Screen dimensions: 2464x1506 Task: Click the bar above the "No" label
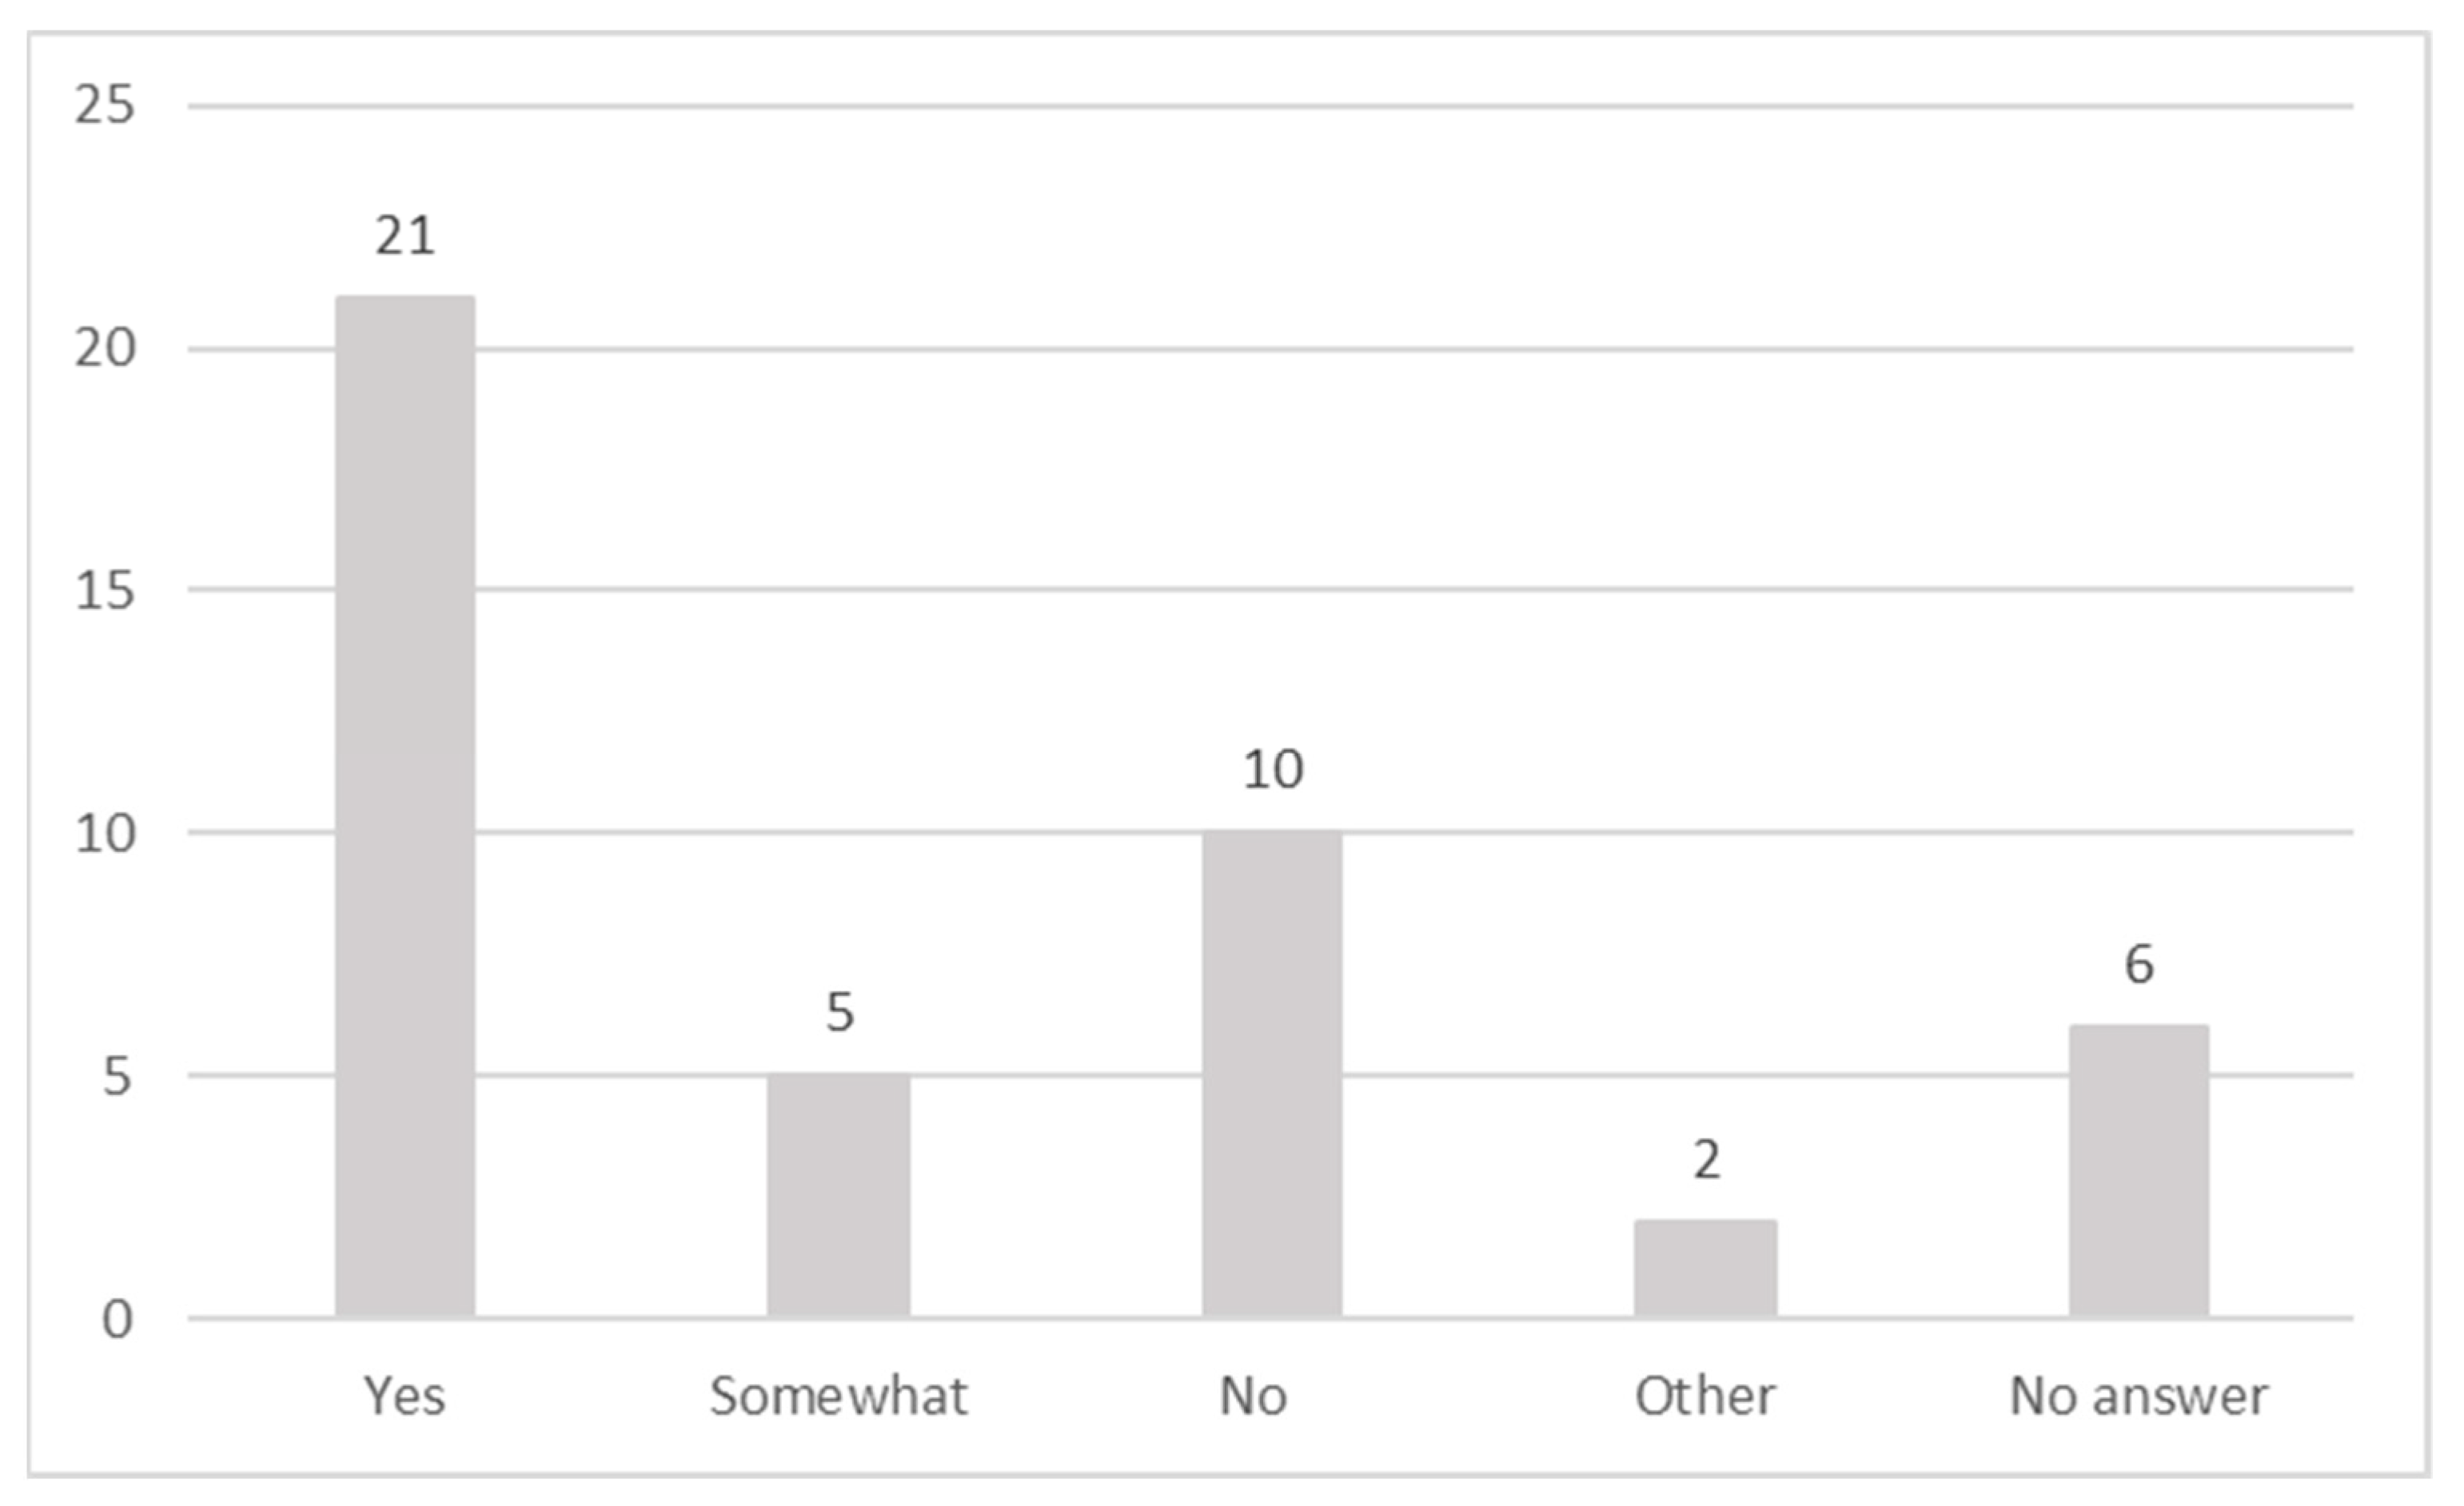click(x=1272, y=1073)
